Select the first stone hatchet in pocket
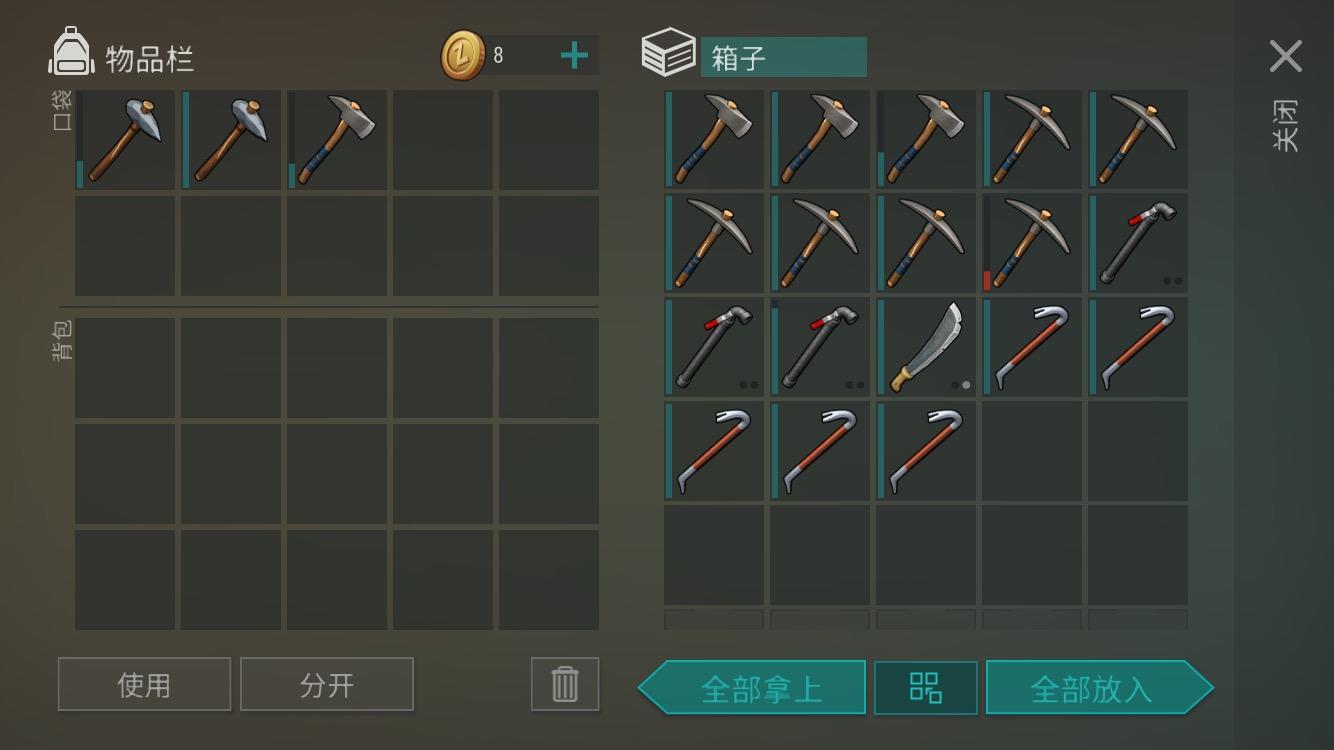The width and height of the screenshot is (1334, 750). coord(125,140)
